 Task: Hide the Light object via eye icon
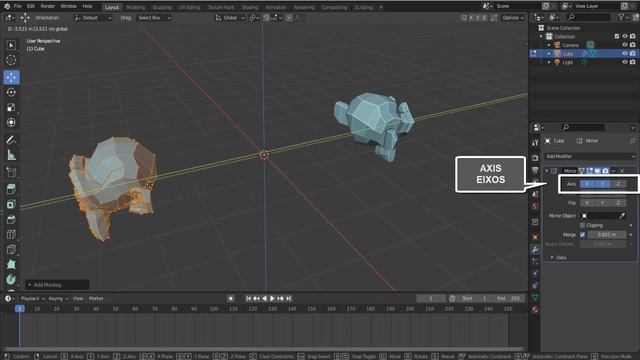pyautogui.click(x=624, y=62)
